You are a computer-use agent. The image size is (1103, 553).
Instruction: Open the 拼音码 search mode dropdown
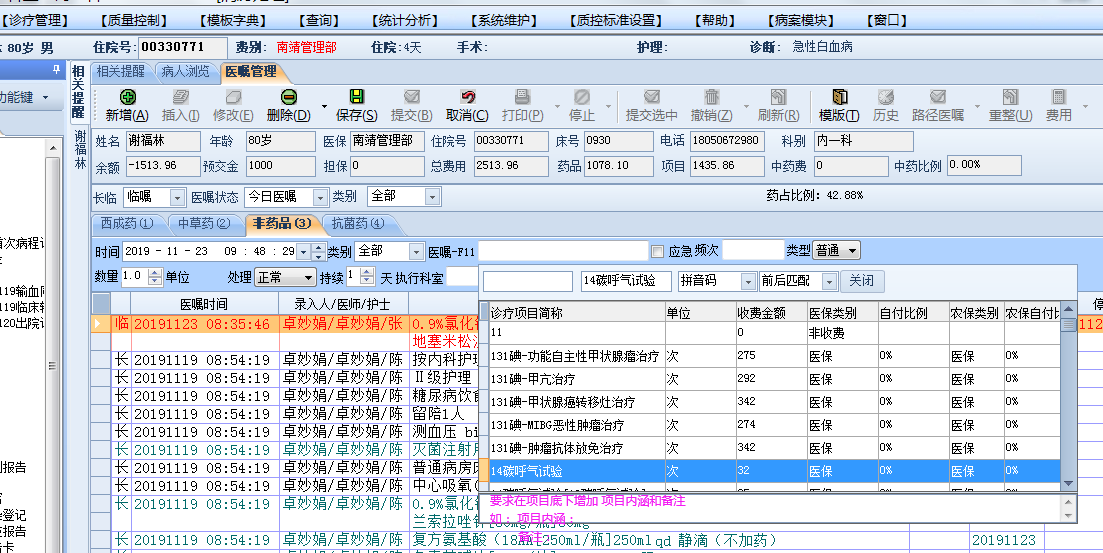(748, 281)
